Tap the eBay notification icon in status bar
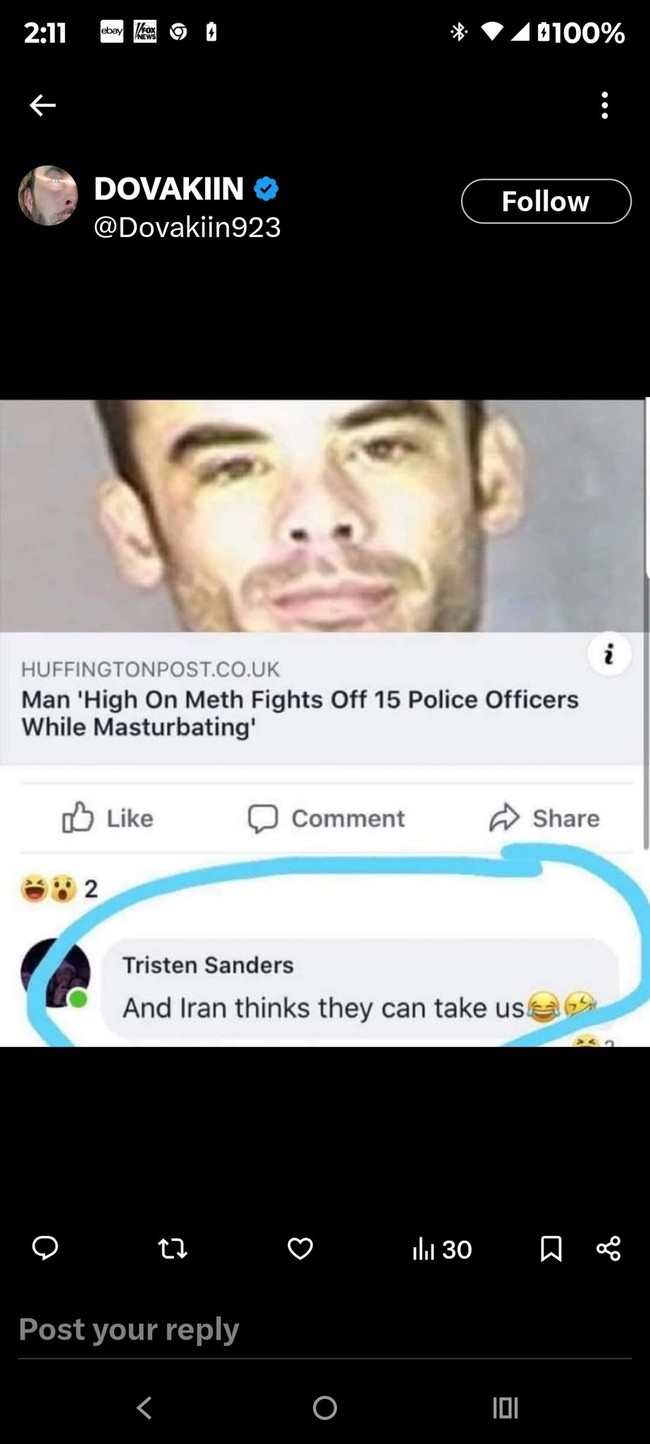The image size is (650, 1444). tap(112, 33)
